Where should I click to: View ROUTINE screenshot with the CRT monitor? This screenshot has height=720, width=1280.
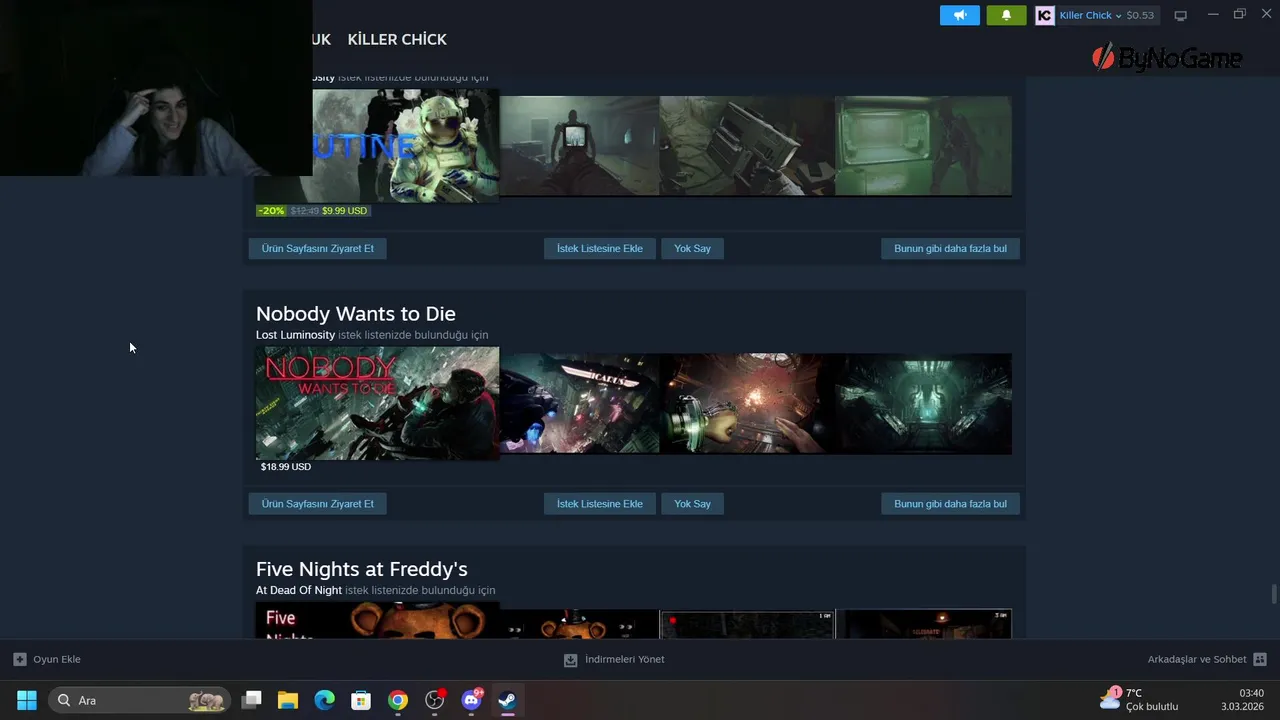click(x=579, y=146)
